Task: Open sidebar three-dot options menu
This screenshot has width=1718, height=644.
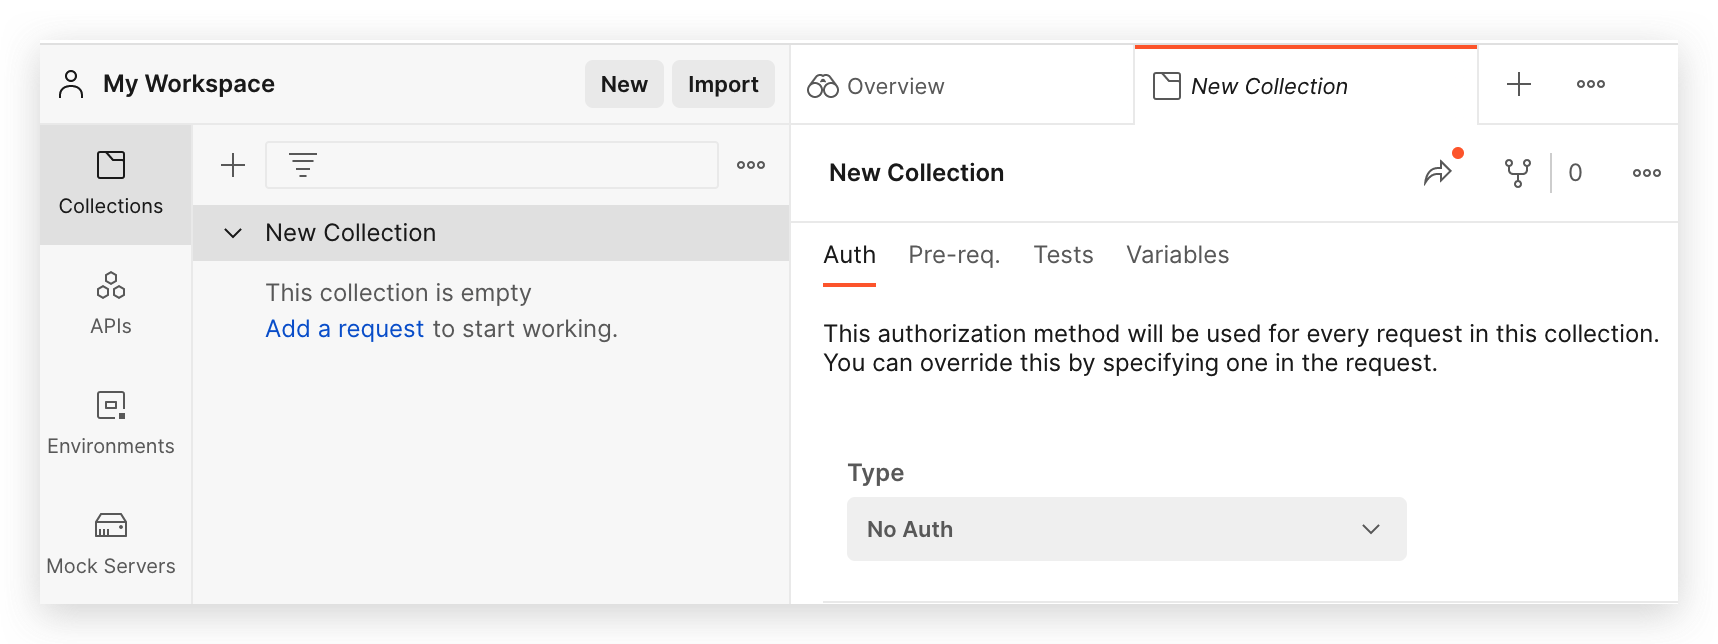Action: pyautogui.click(x=750, y=165)
